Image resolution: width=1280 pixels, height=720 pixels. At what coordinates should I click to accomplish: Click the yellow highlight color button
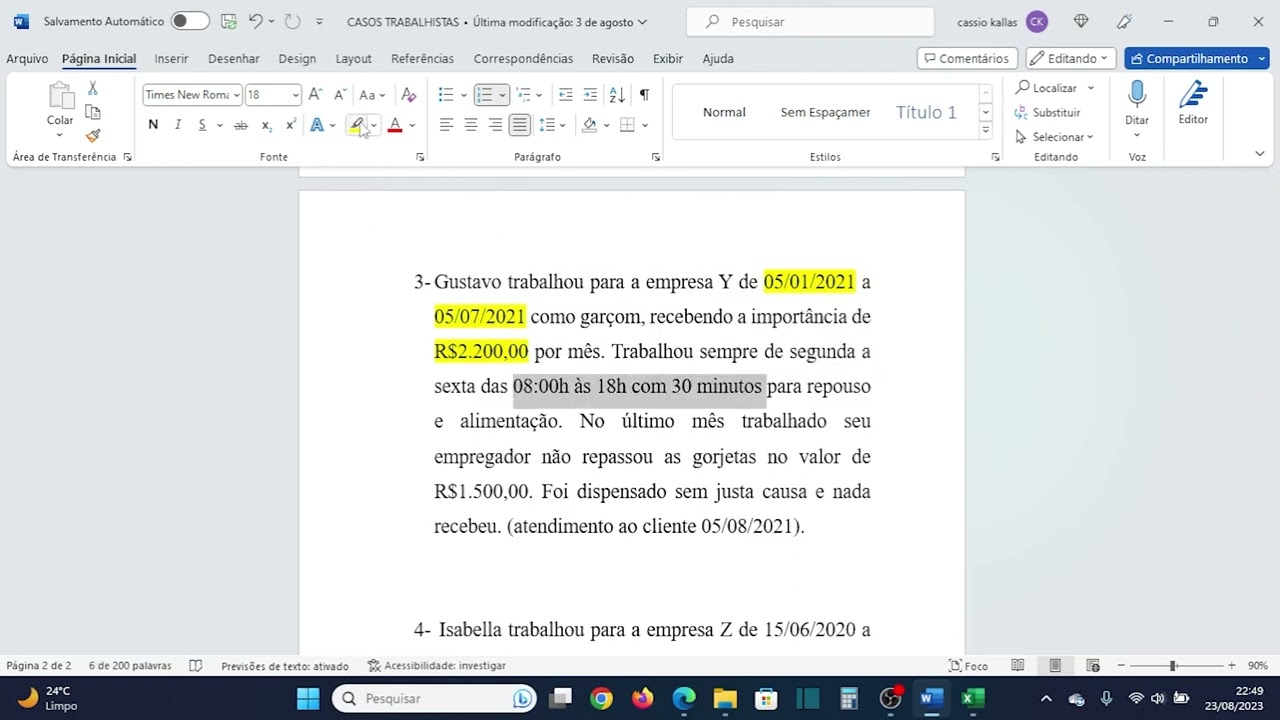[x=357, y=125]
